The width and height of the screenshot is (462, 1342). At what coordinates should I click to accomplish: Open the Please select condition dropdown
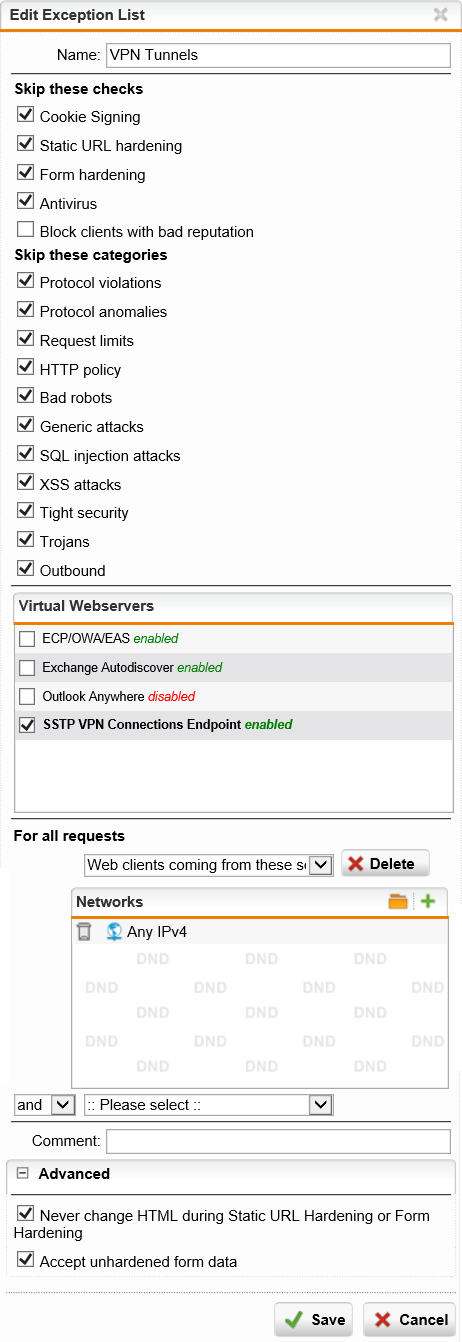pyautogui.click(x=209, y=1105)
